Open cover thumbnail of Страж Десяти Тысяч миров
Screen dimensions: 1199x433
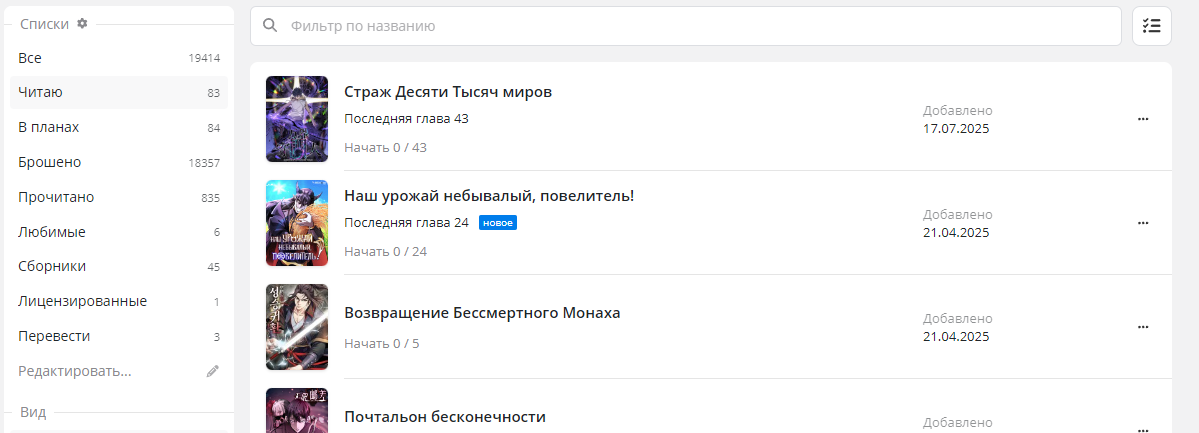297,119
